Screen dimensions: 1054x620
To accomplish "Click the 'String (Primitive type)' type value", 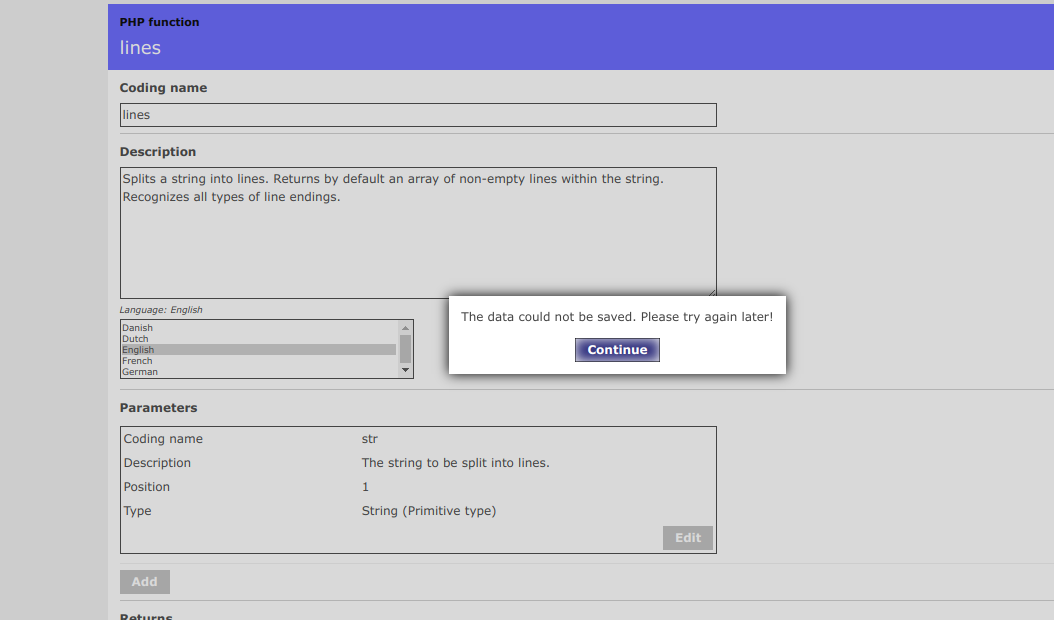I will click(x=428, y=511).
